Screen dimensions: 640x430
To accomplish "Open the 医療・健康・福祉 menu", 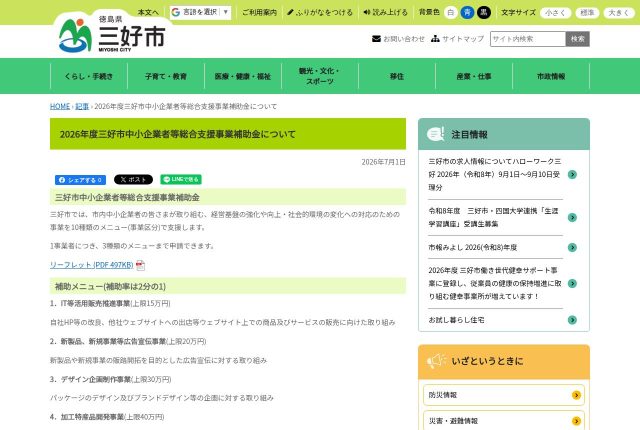I will coord(243,76).
